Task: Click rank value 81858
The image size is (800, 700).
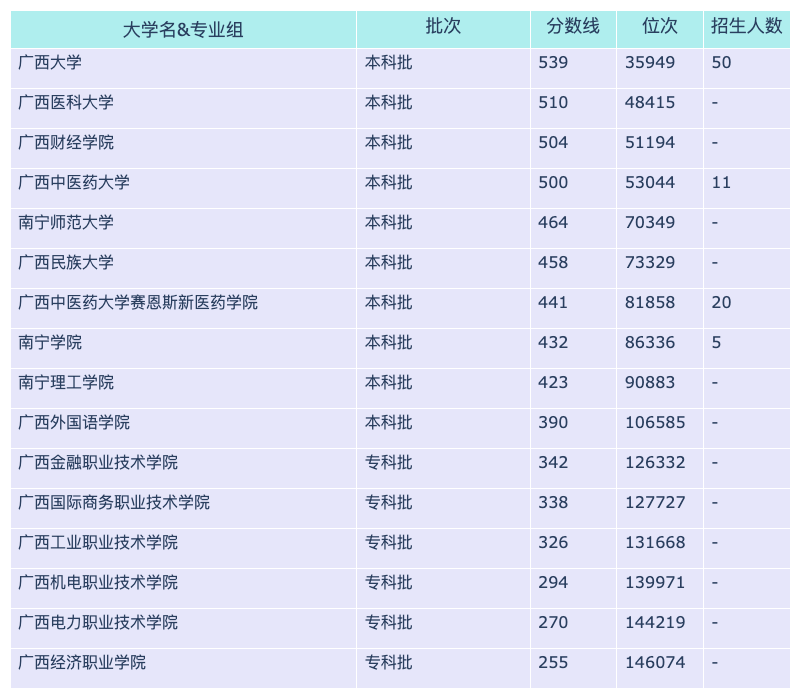Action: pos(650,303)
